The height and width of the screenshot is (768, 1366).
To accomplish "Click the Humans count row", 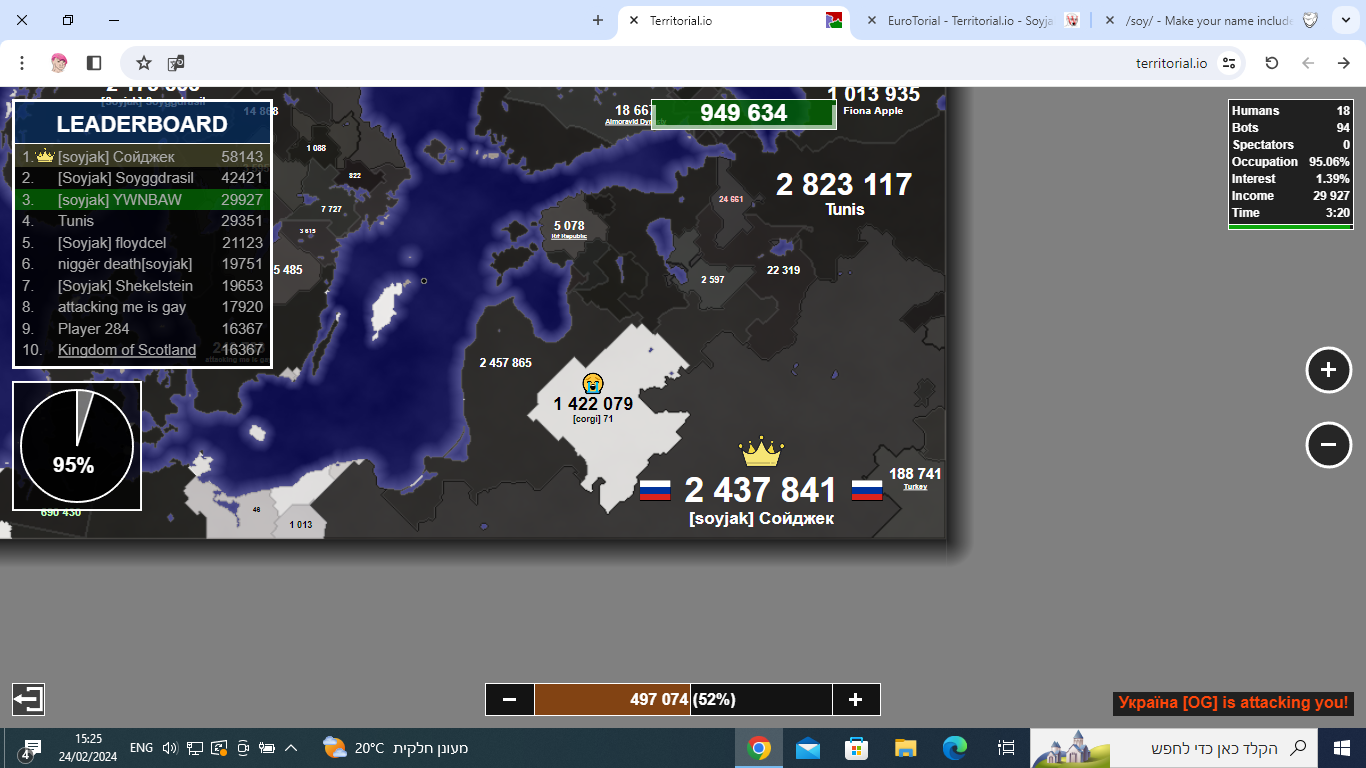I will click(1291, 111).
